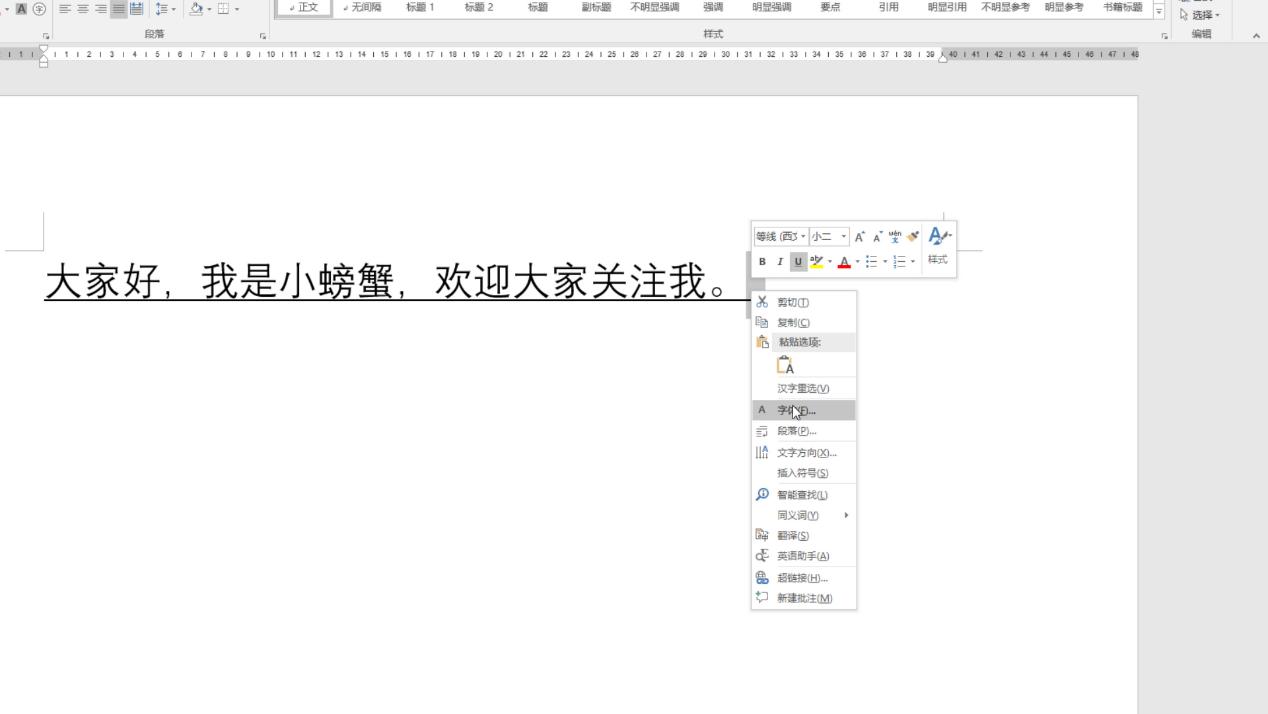Toggle Bold formatting
Screen dimensions: 1268x714
(x=762, y=261)
